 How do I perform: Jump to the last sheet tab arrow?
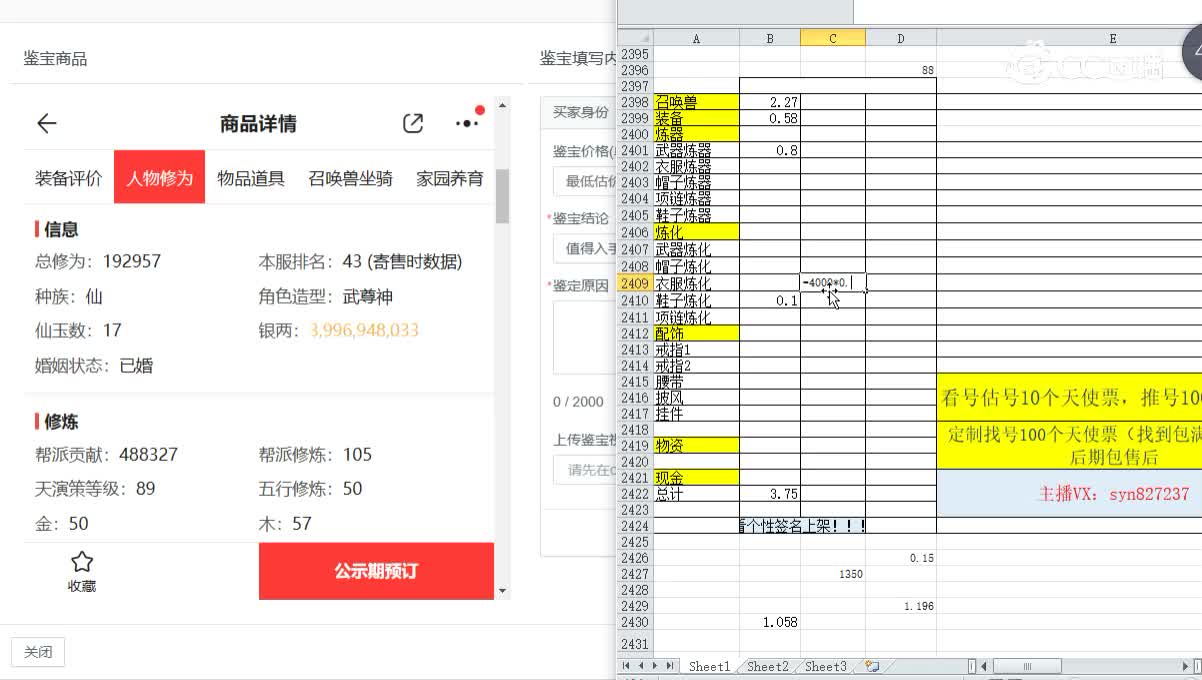pos(669,666)
